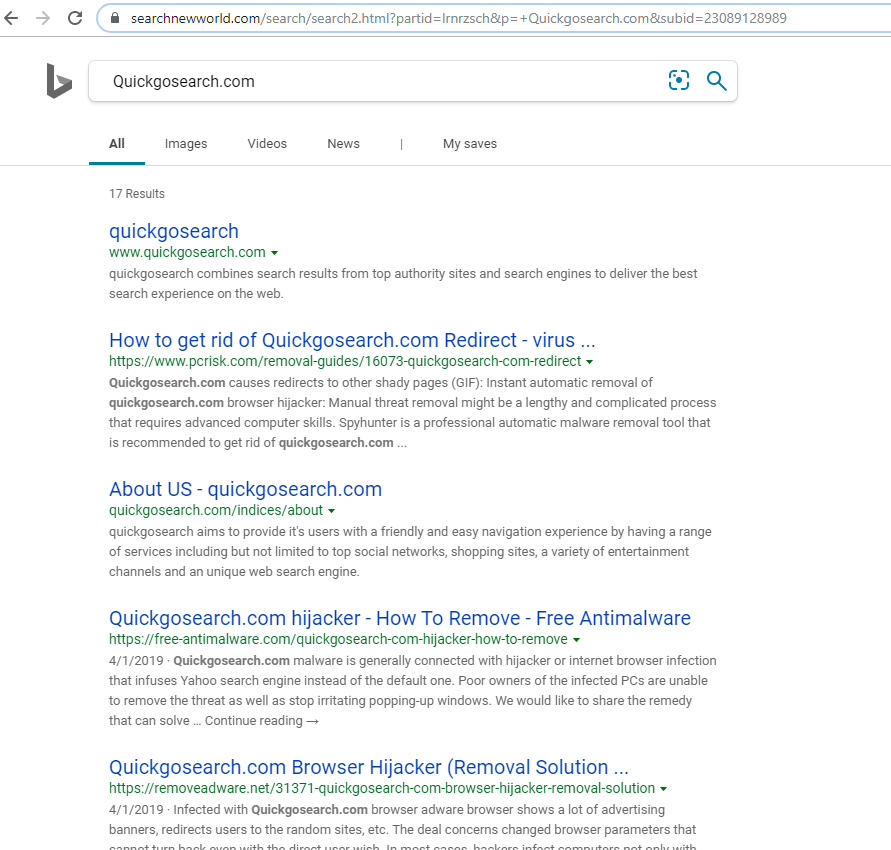
Task: Click the removeadware.net green URL
Action: click(x=382, y=788)
